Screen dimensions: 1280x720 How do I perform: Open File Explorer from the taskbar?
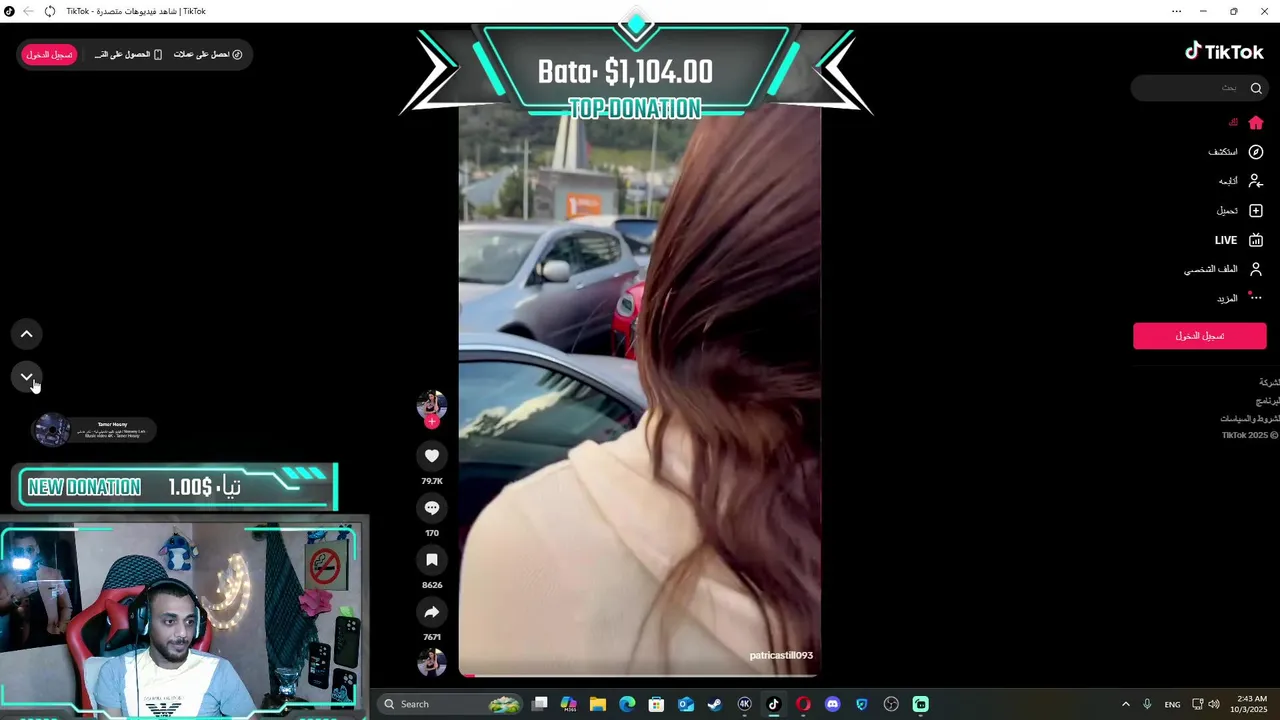coord(597,704)
